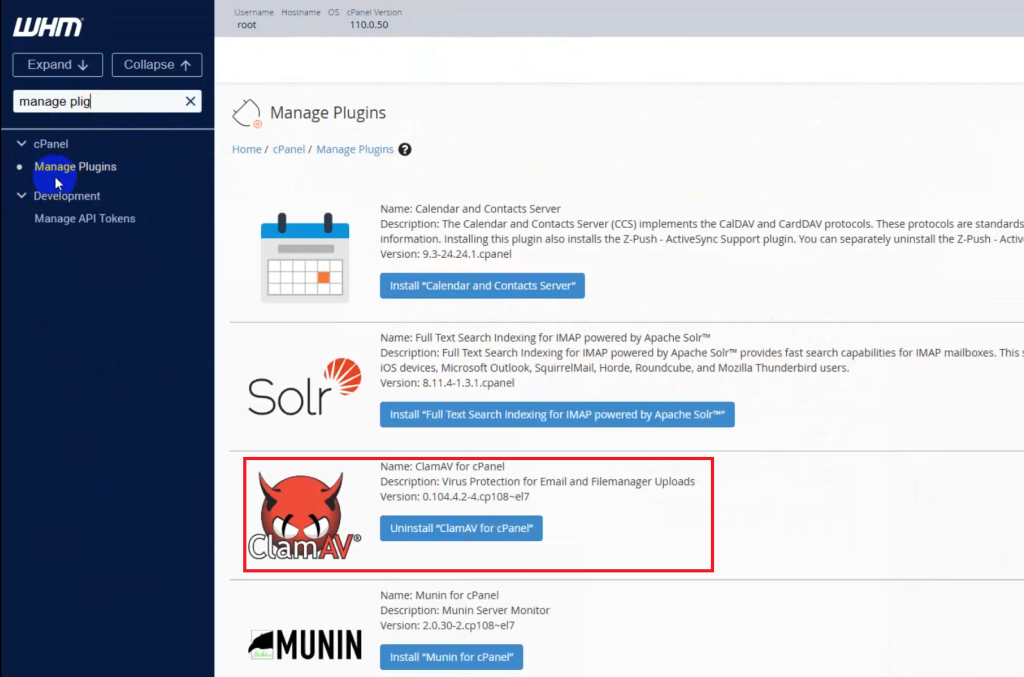Viewport: 1024px width, 677px height.
Task: Click the cPanel breadcrumb link
Action: pos(288,149)
